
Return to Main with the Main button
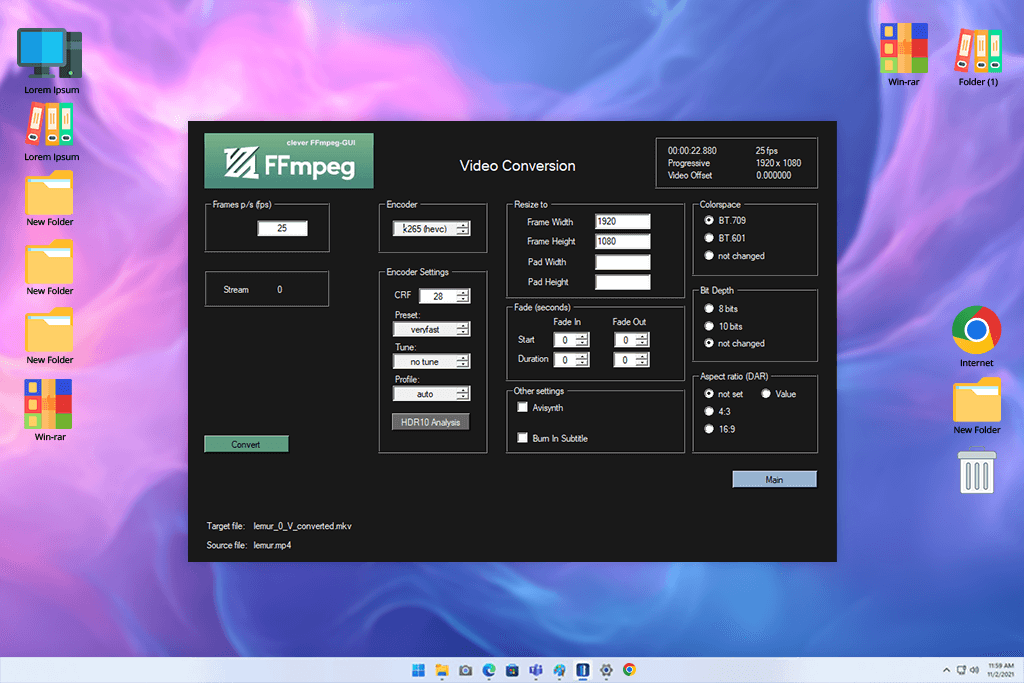click(x=774, y=479)
